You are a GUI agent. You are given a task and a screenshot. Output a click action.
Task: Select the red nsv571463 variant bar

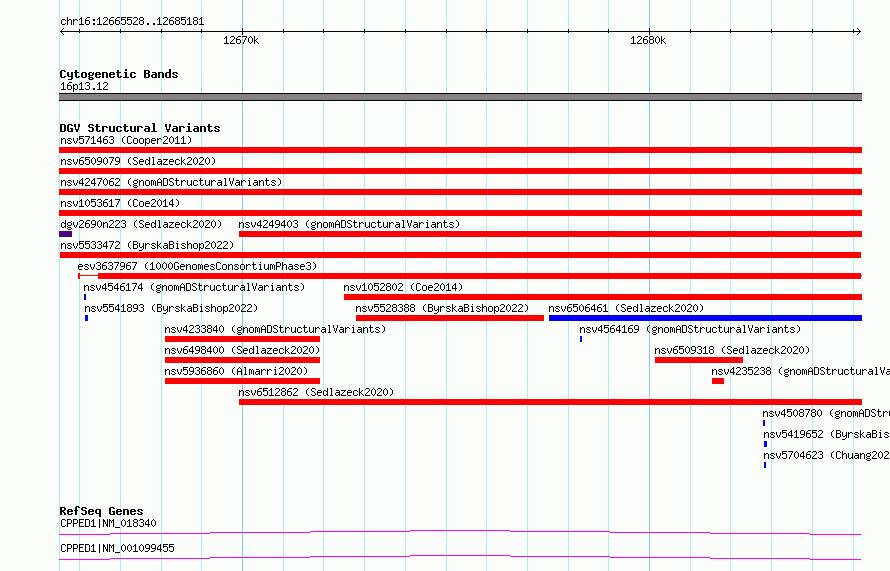click(461, 150)
